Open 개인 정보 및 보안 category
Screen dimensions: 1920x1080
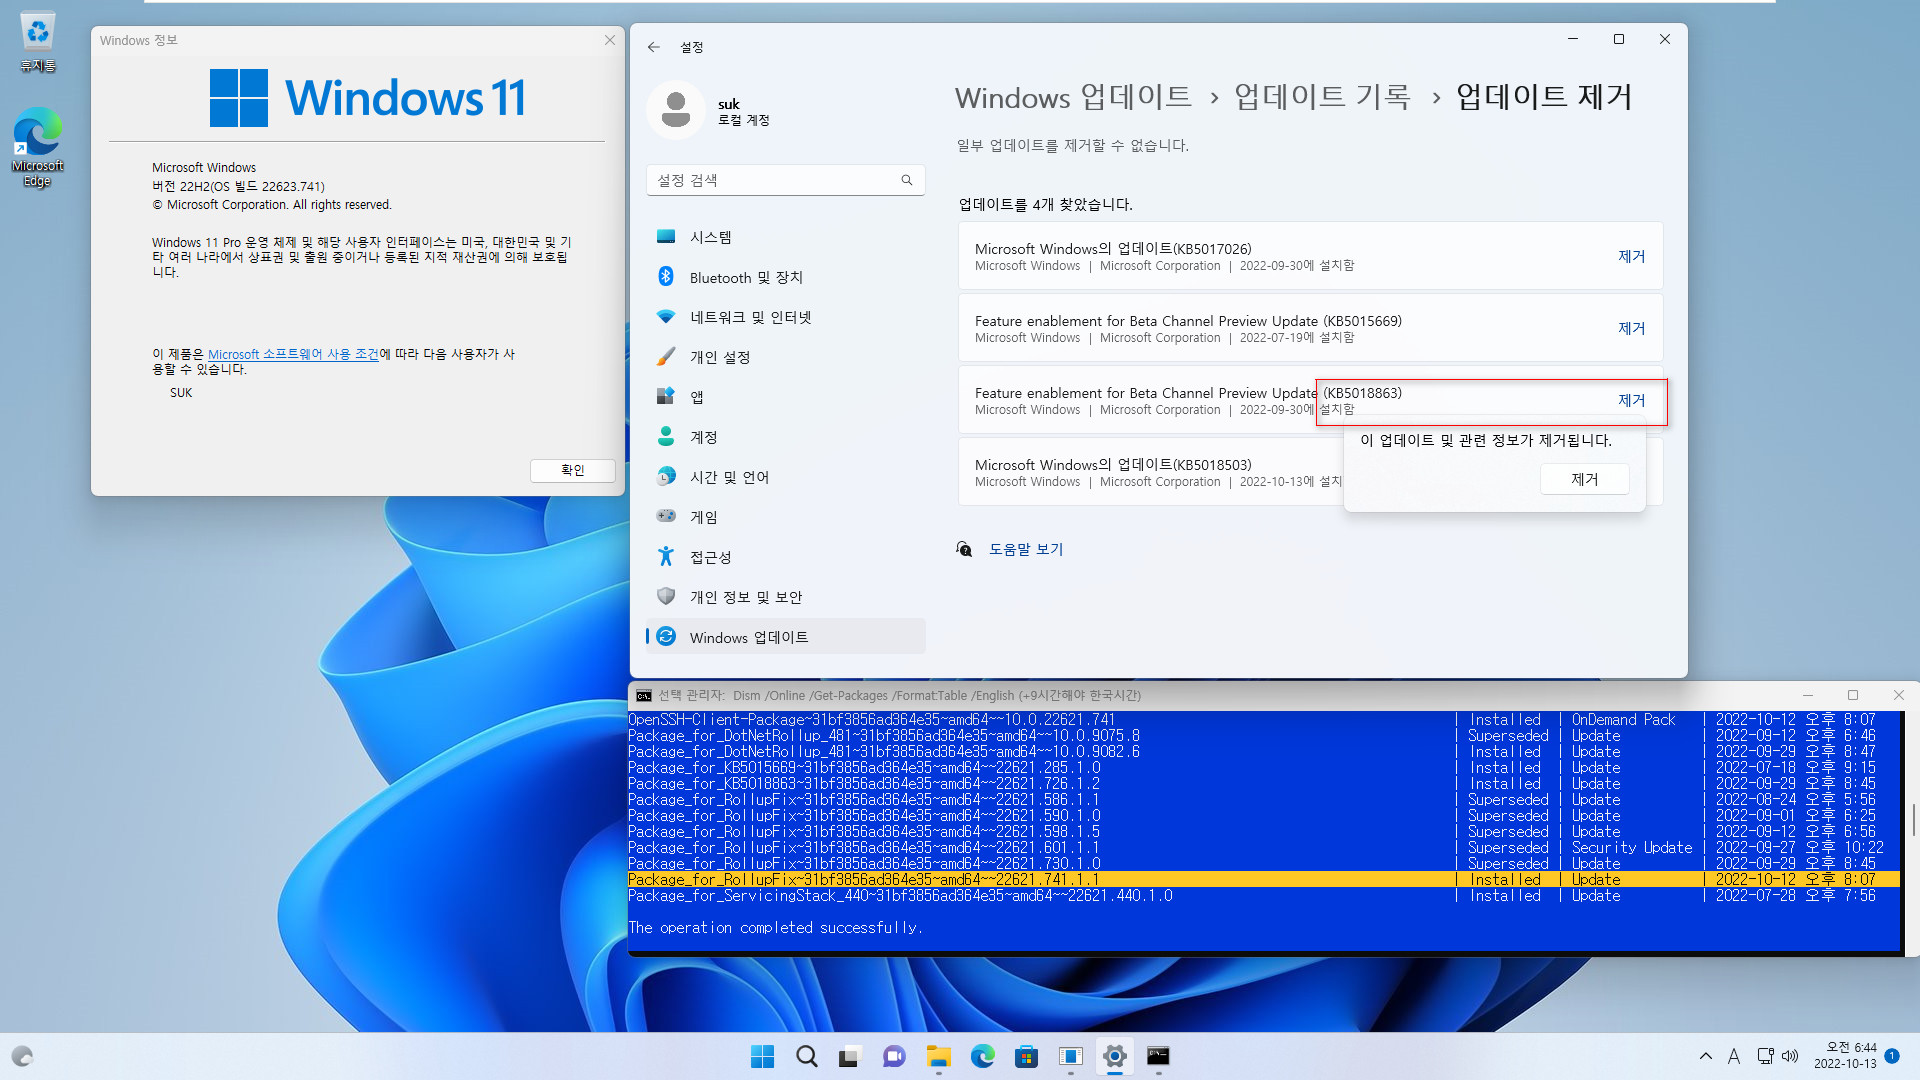[786, 597]
